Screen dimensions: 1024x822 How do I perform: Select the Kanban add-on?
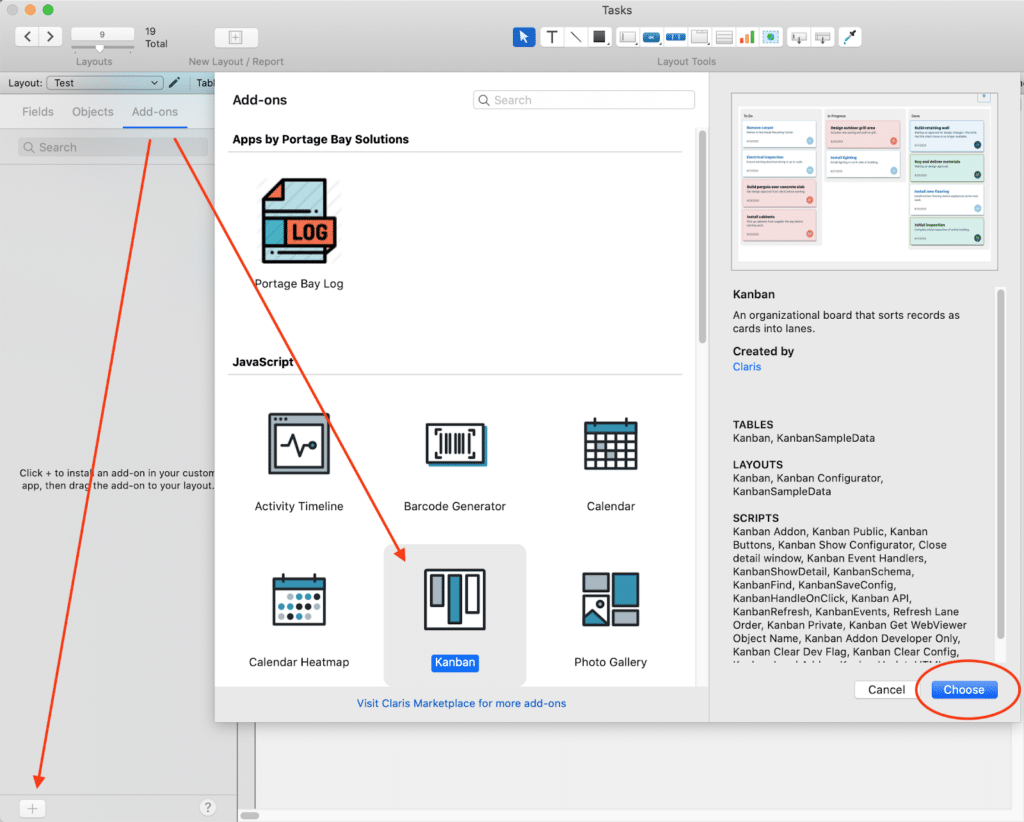455,615
